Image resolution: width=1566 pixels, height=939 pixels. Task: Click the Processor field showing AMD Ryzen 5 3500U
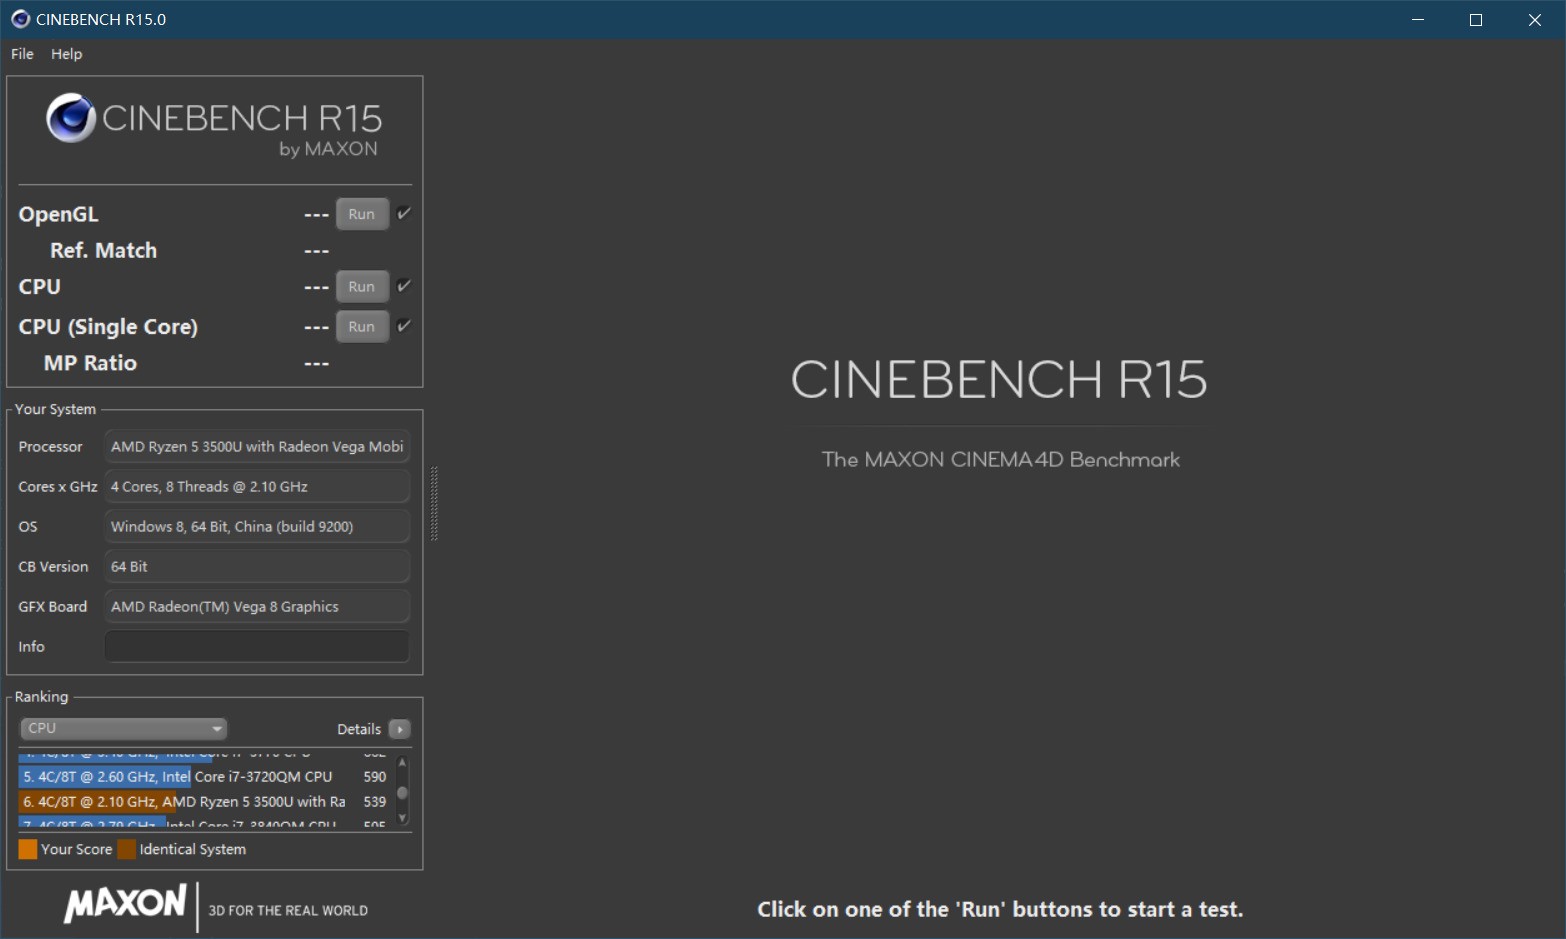coord(256,446)
